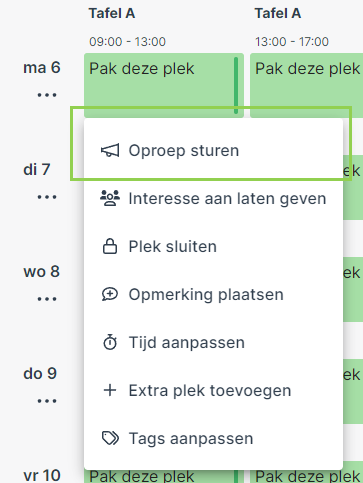Click the people icon beside Interesse aan laten geven
Image resolution: width=363 pixels, height=483 pixels.
[110, 198]
